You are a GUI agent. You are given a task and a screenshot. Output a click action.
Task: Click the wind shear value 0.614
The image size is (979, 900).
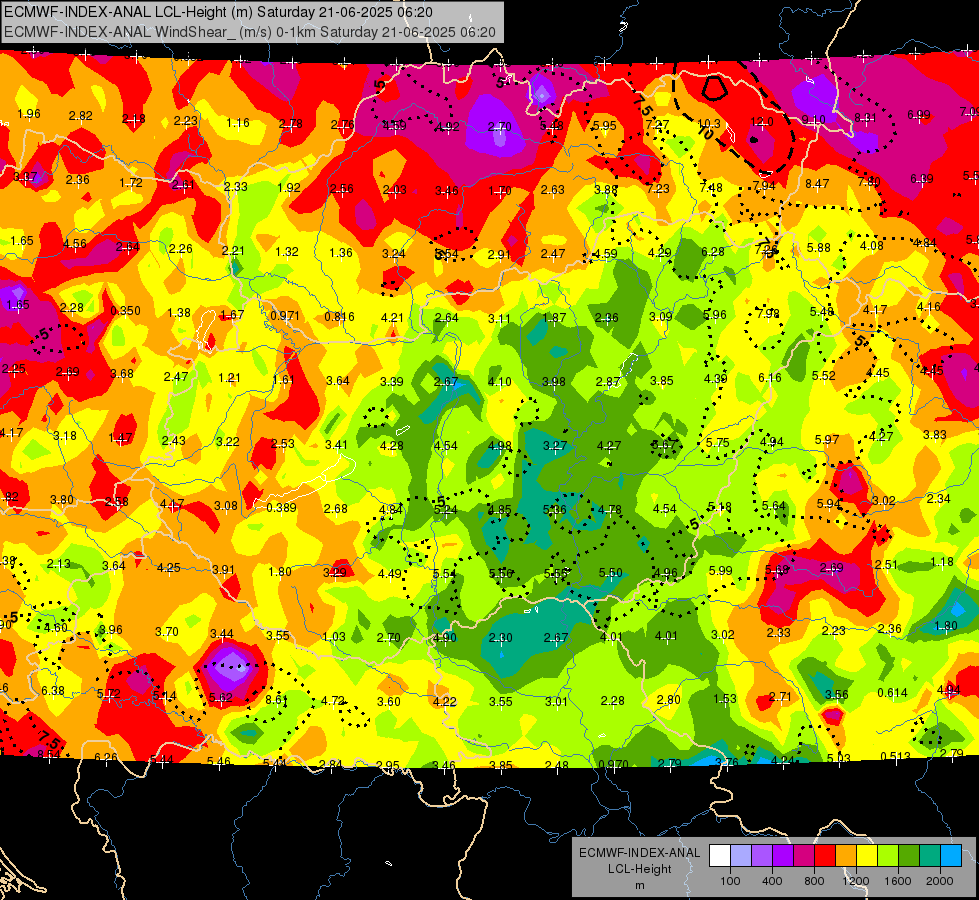pyautogui.click(x=893, y=692)
